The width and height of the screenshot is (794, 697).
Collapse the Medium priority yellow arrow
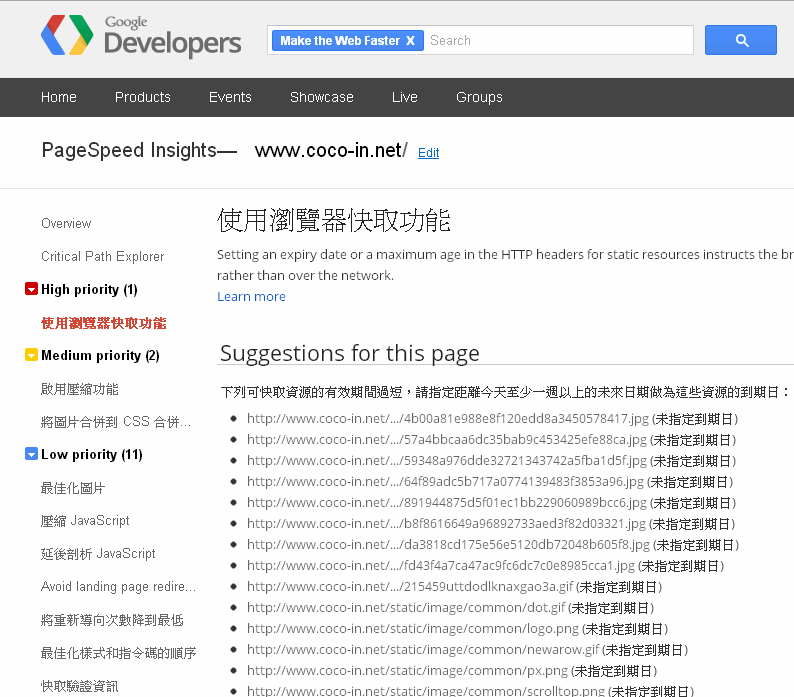[x=31, y=355]
